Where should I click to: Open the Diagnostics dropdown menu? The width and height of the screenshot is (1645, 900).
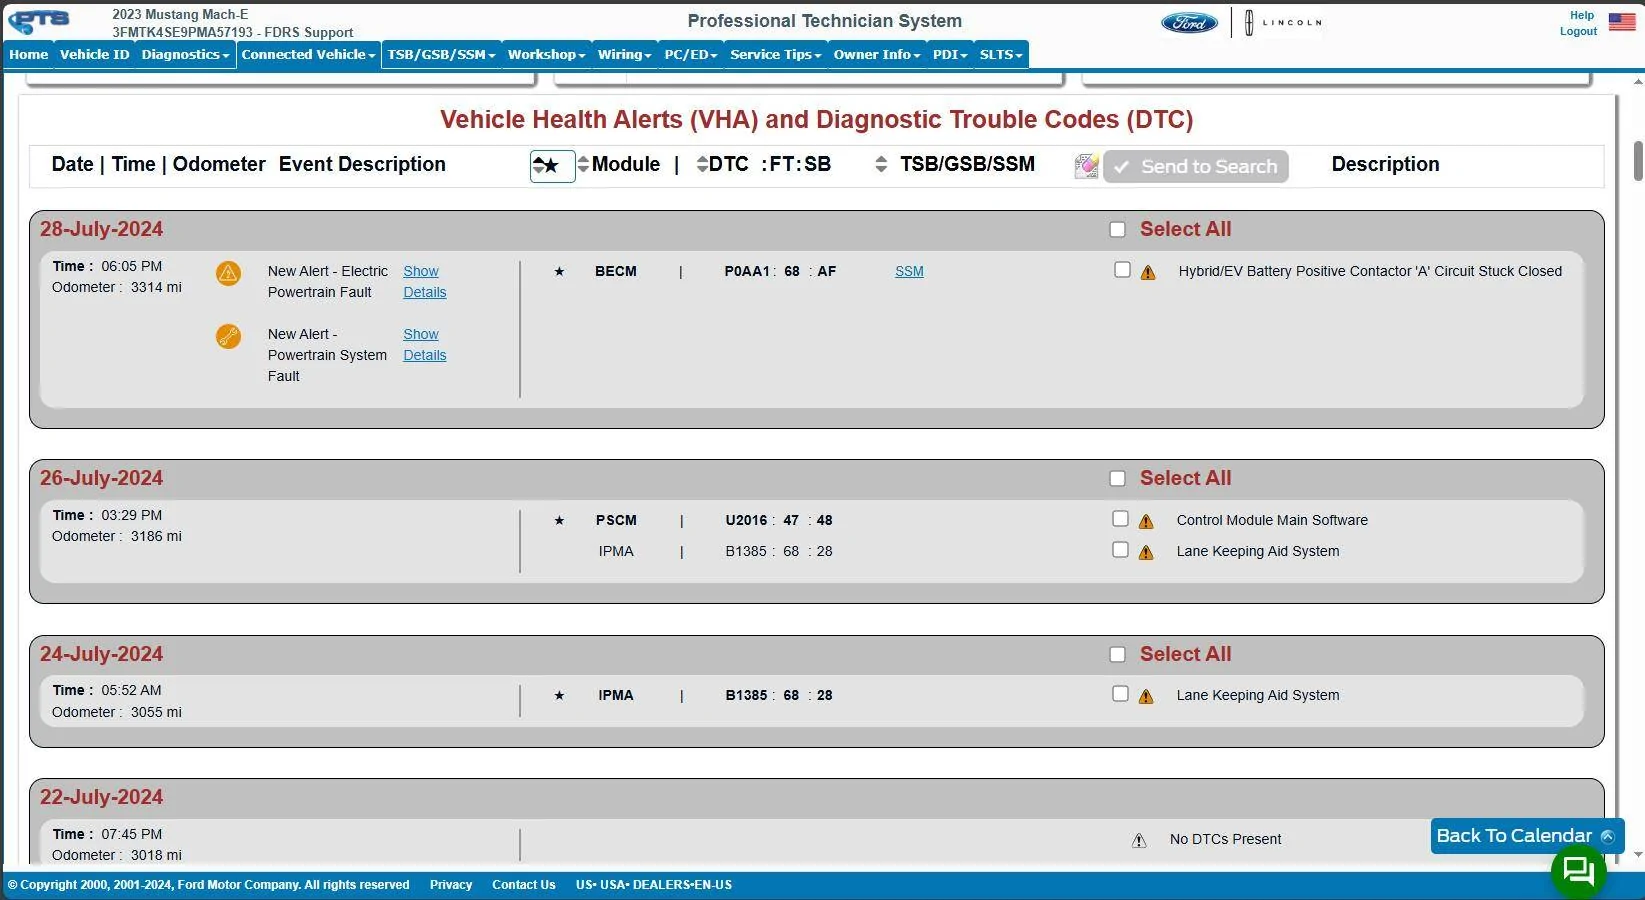coord(185,55)
